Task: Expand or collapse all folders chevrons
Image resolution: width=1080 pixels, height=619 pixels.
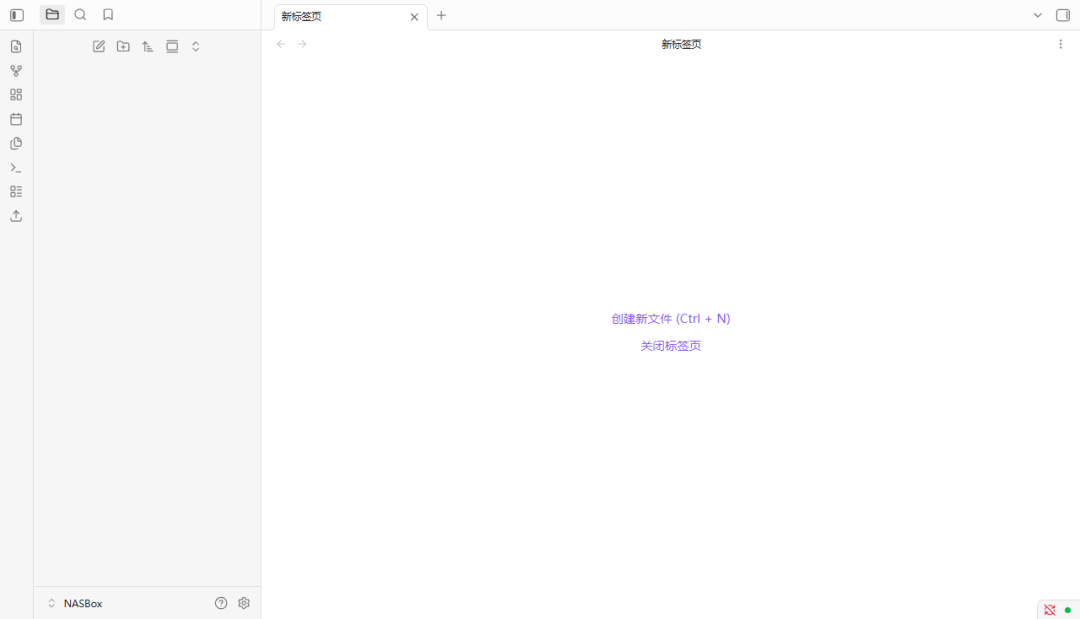Action: coord(196,46)
